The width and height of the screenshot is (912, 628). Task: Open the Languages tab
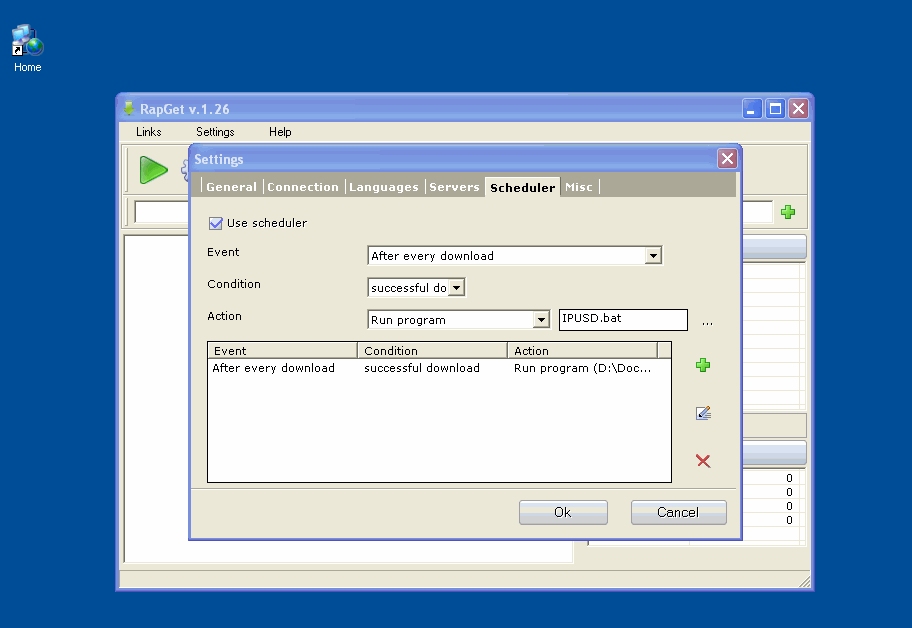pos(383,187)
